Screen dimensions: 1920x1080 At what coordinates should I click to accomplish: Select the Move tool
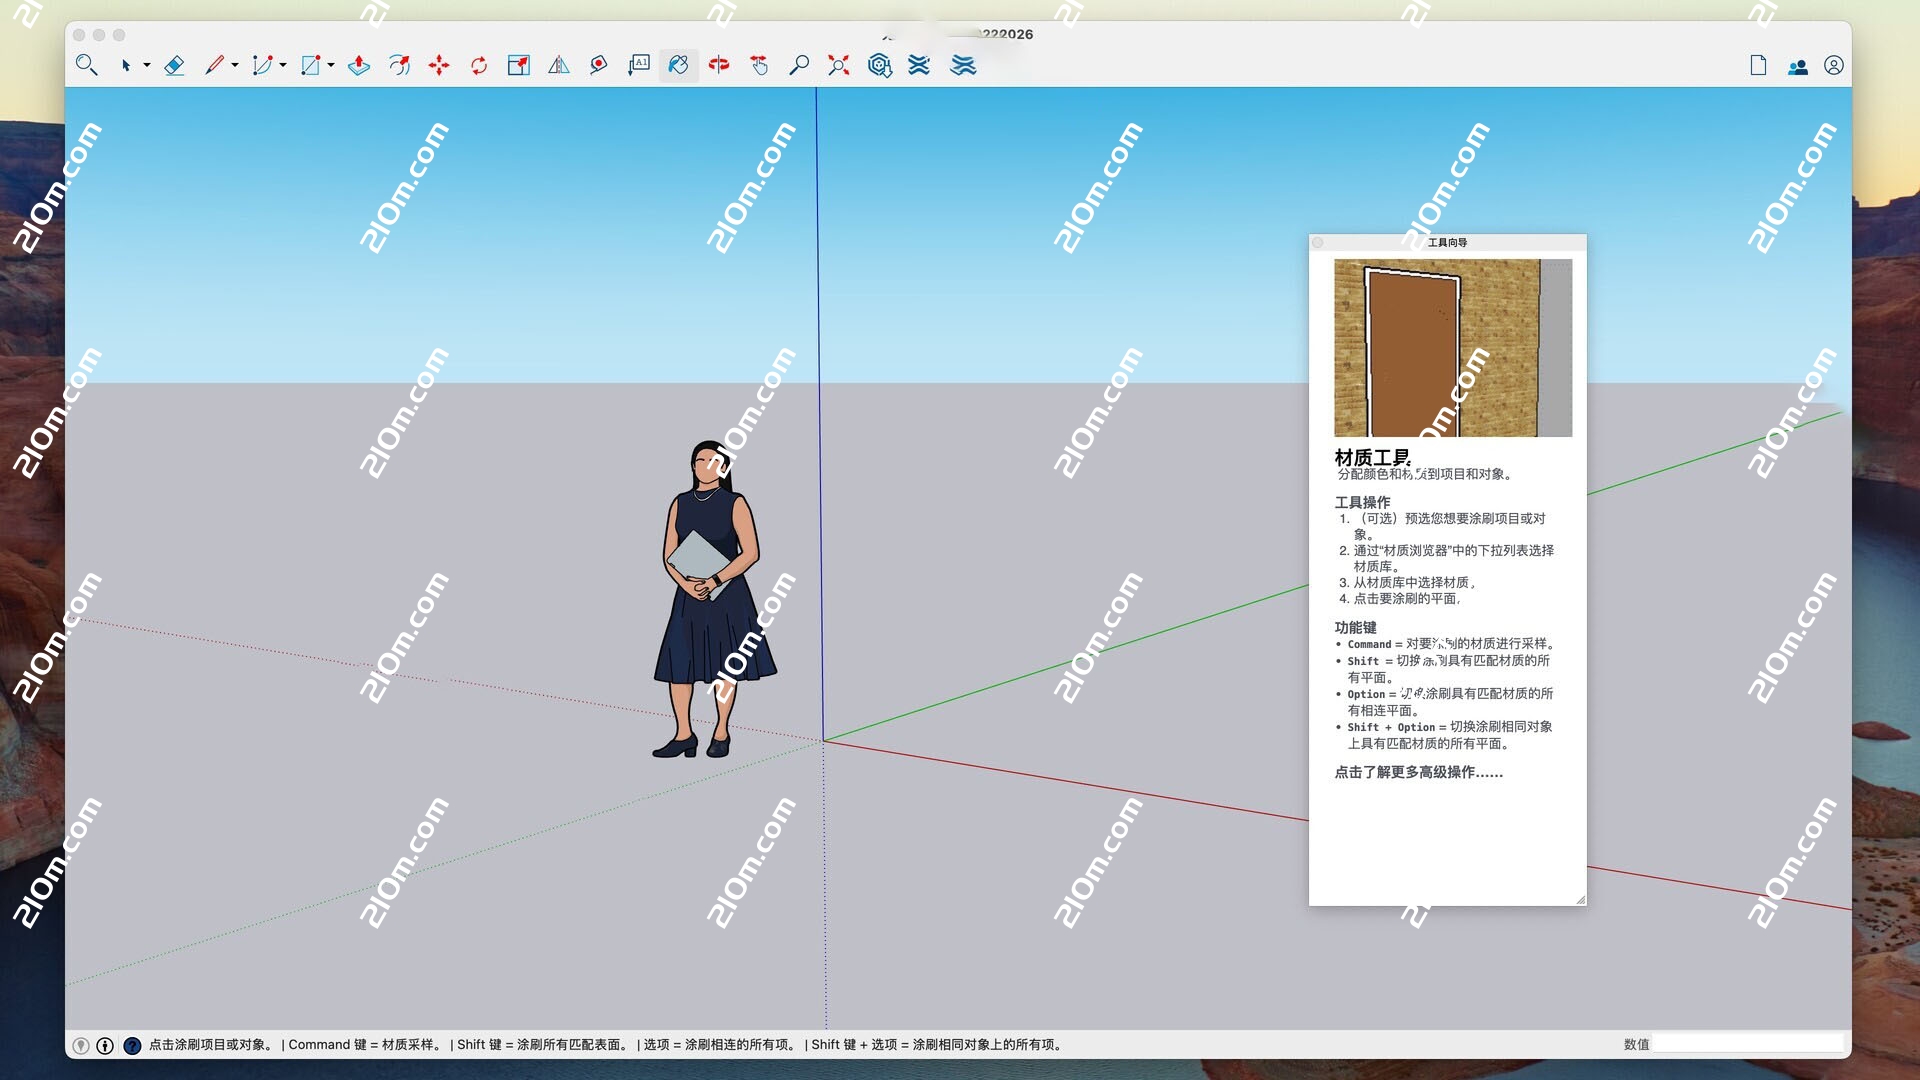click(x=440, y=66)
